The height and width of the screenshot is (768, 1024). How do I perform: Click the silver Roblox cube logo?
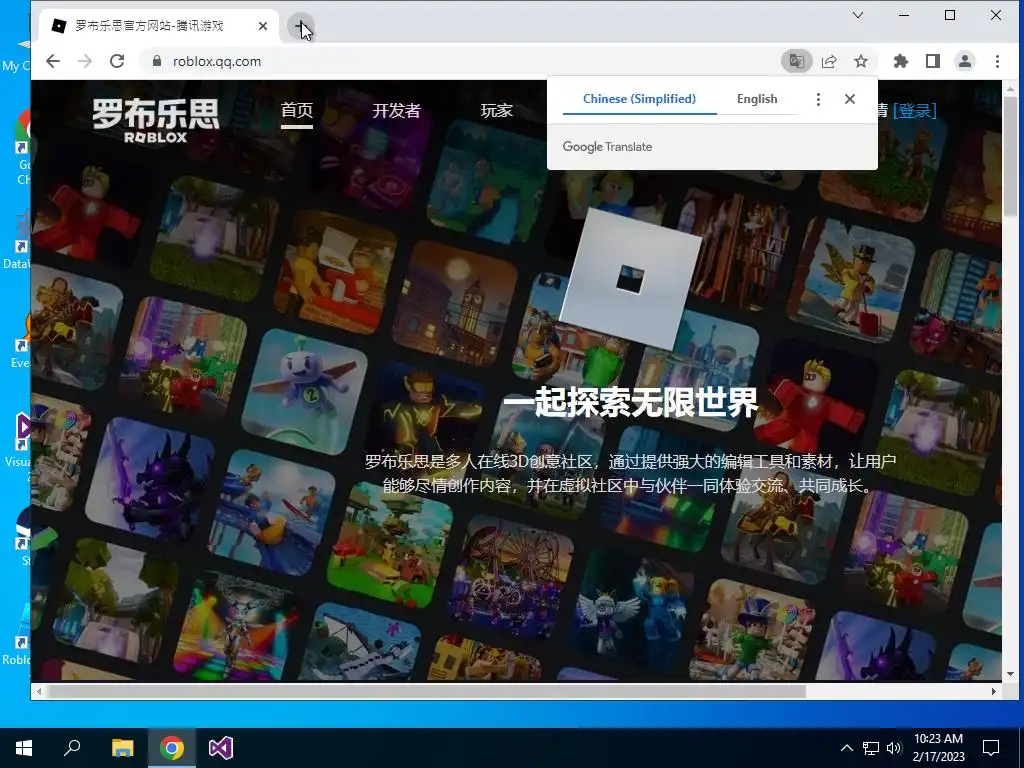click(630, 280)
